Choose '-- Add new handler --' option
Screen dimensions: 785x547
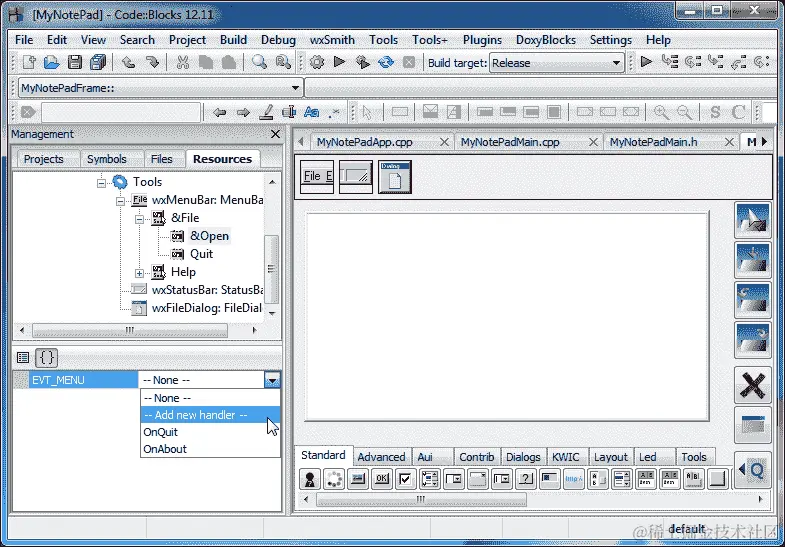coord(210,415)
